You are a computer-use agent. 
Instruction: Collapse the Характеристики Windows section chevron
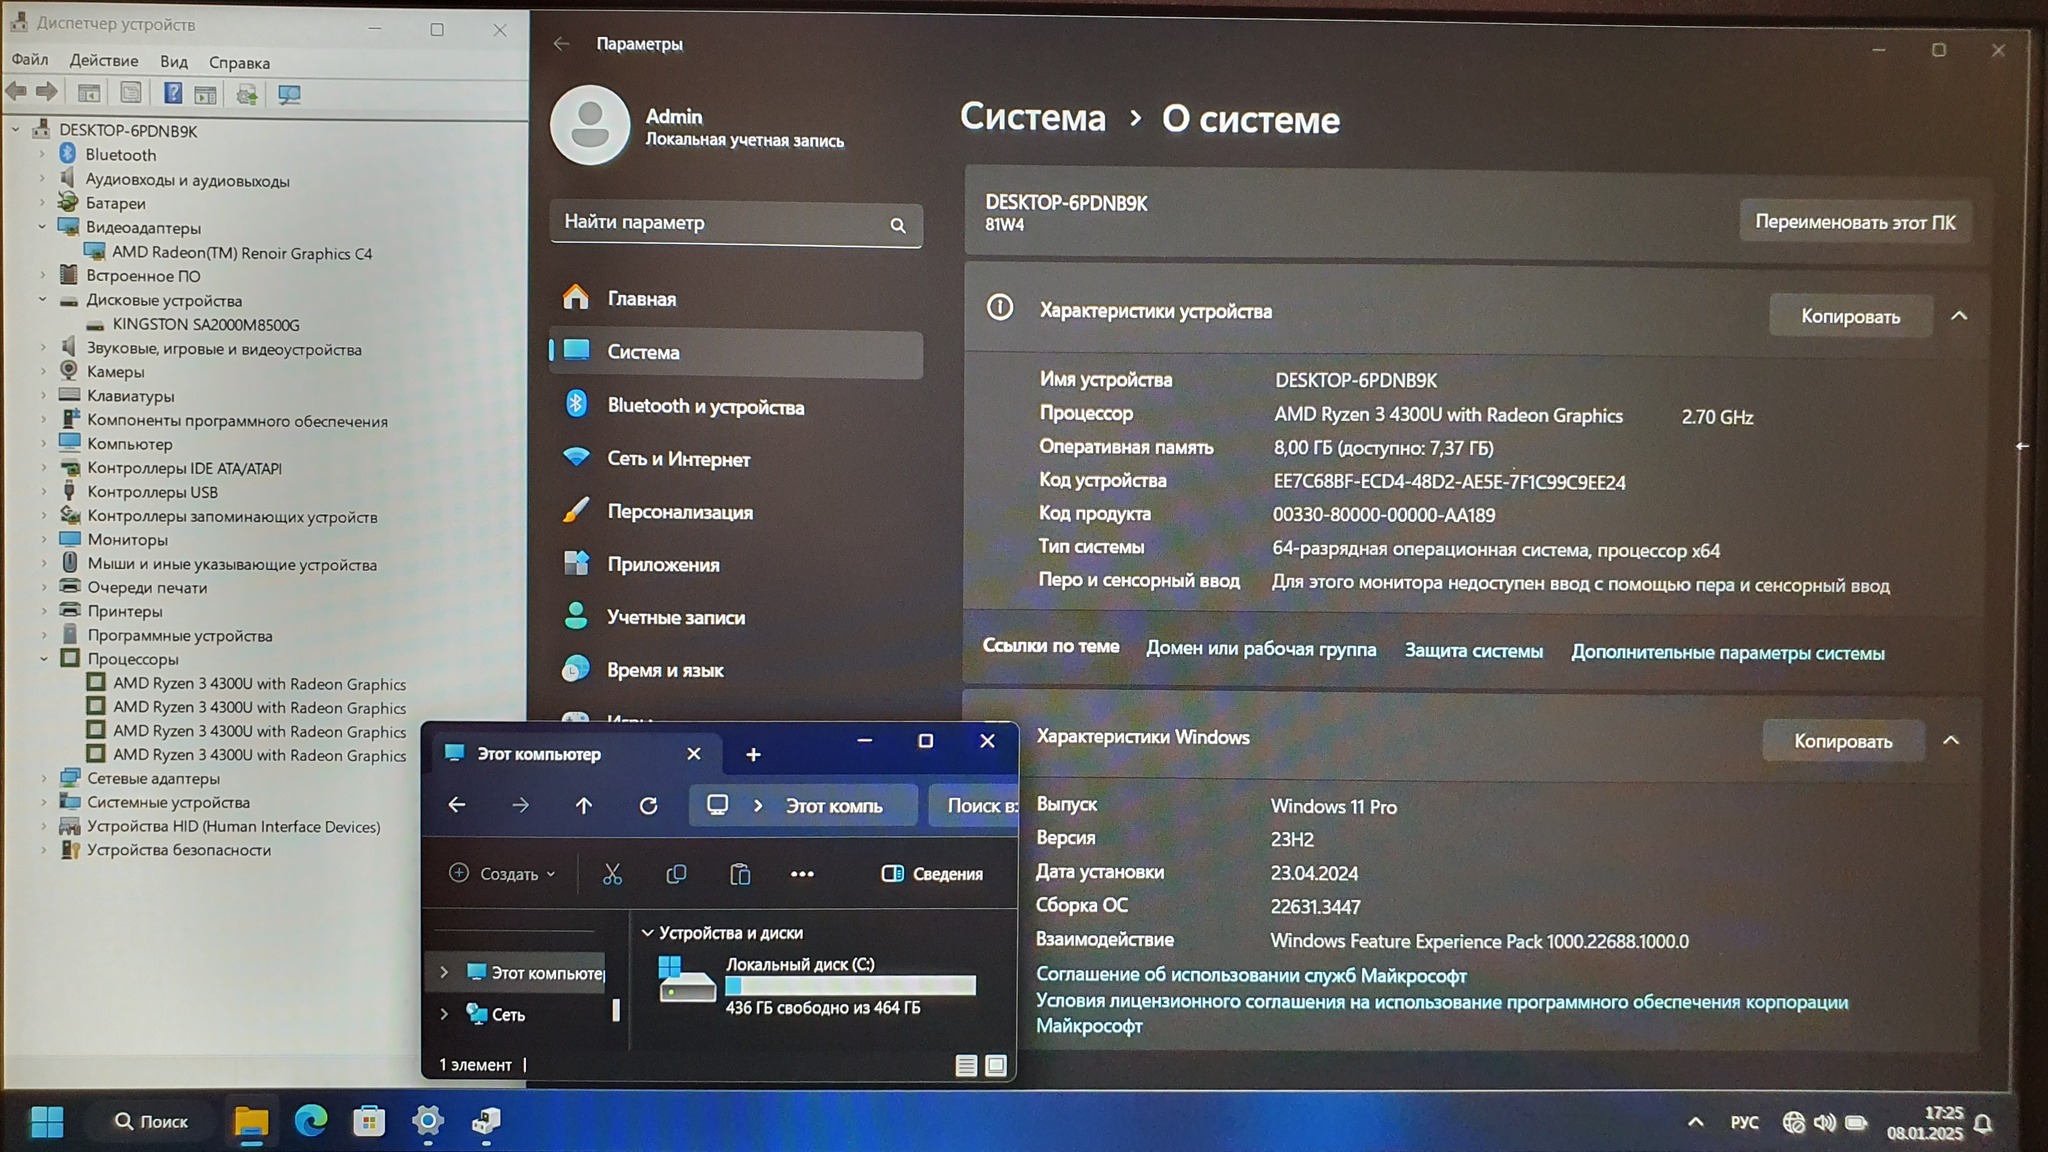pyautogui.click(x=1951, y=741)
